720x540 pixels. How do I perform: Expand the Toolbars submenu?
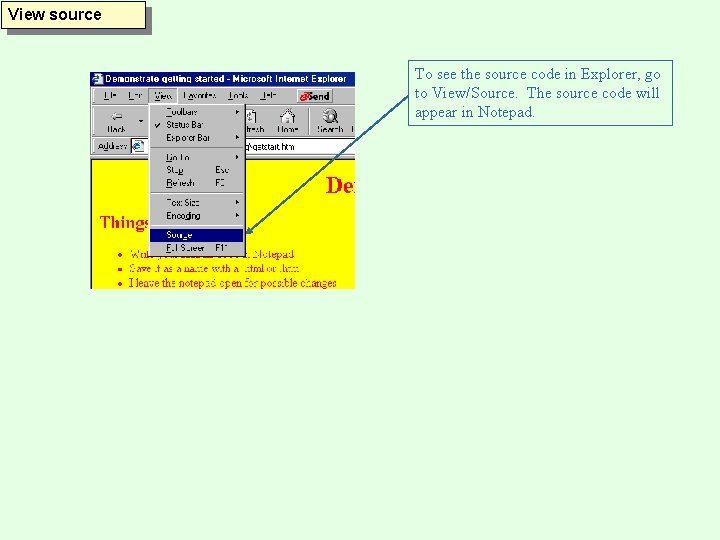pyautogui.click(x=197, y=112)
